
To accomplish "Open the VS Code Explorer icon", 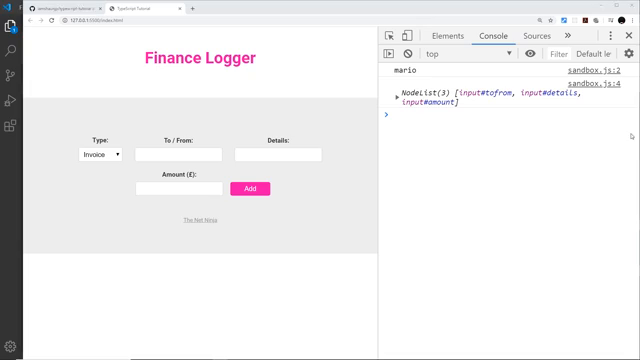I will click(10, 27).
